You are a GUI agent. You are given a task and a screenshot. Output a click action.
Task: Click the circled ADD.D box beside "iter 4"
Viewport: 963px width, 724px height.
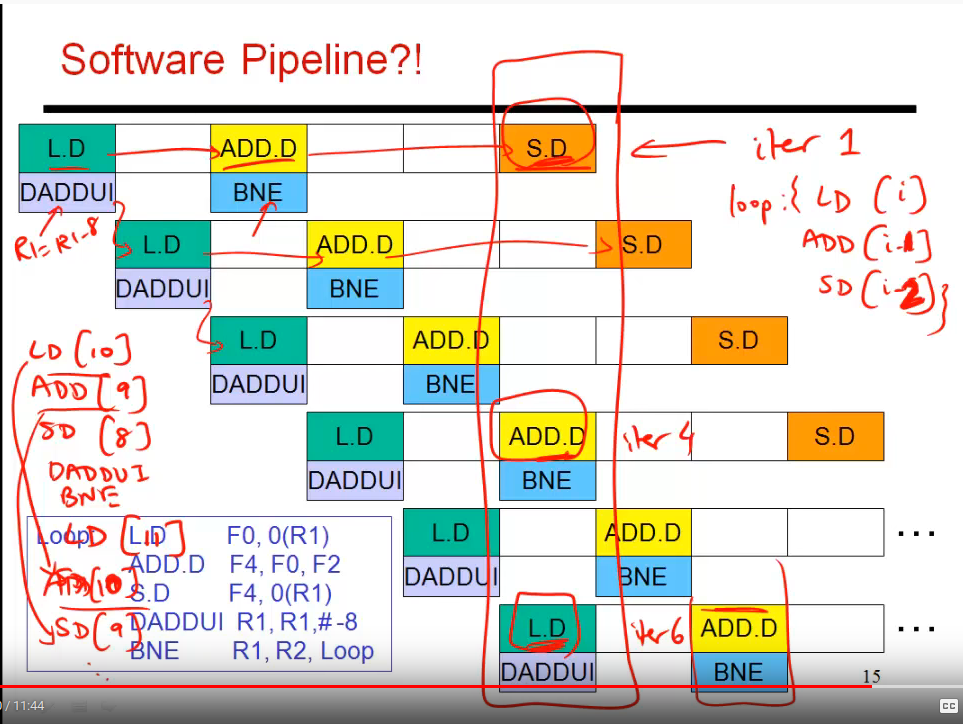point(546,436)
